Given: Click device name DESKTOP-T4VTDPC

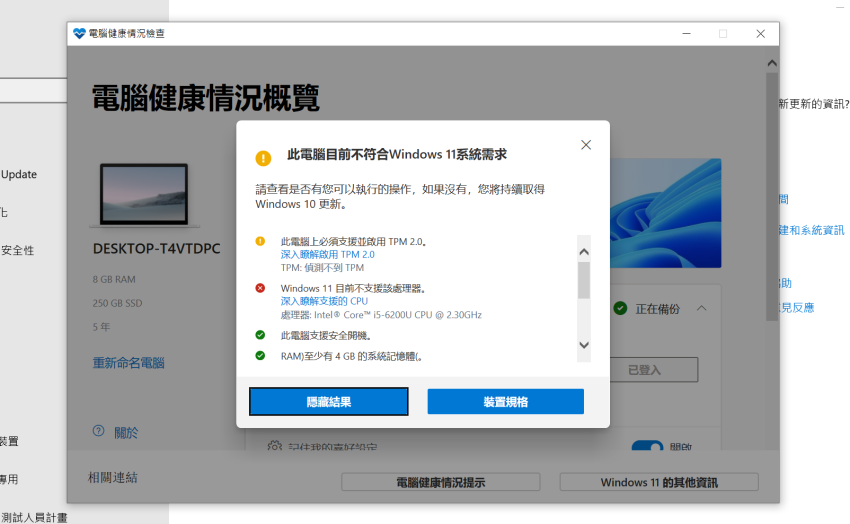Looking at the screenshot, I should (x=157, y=249).
